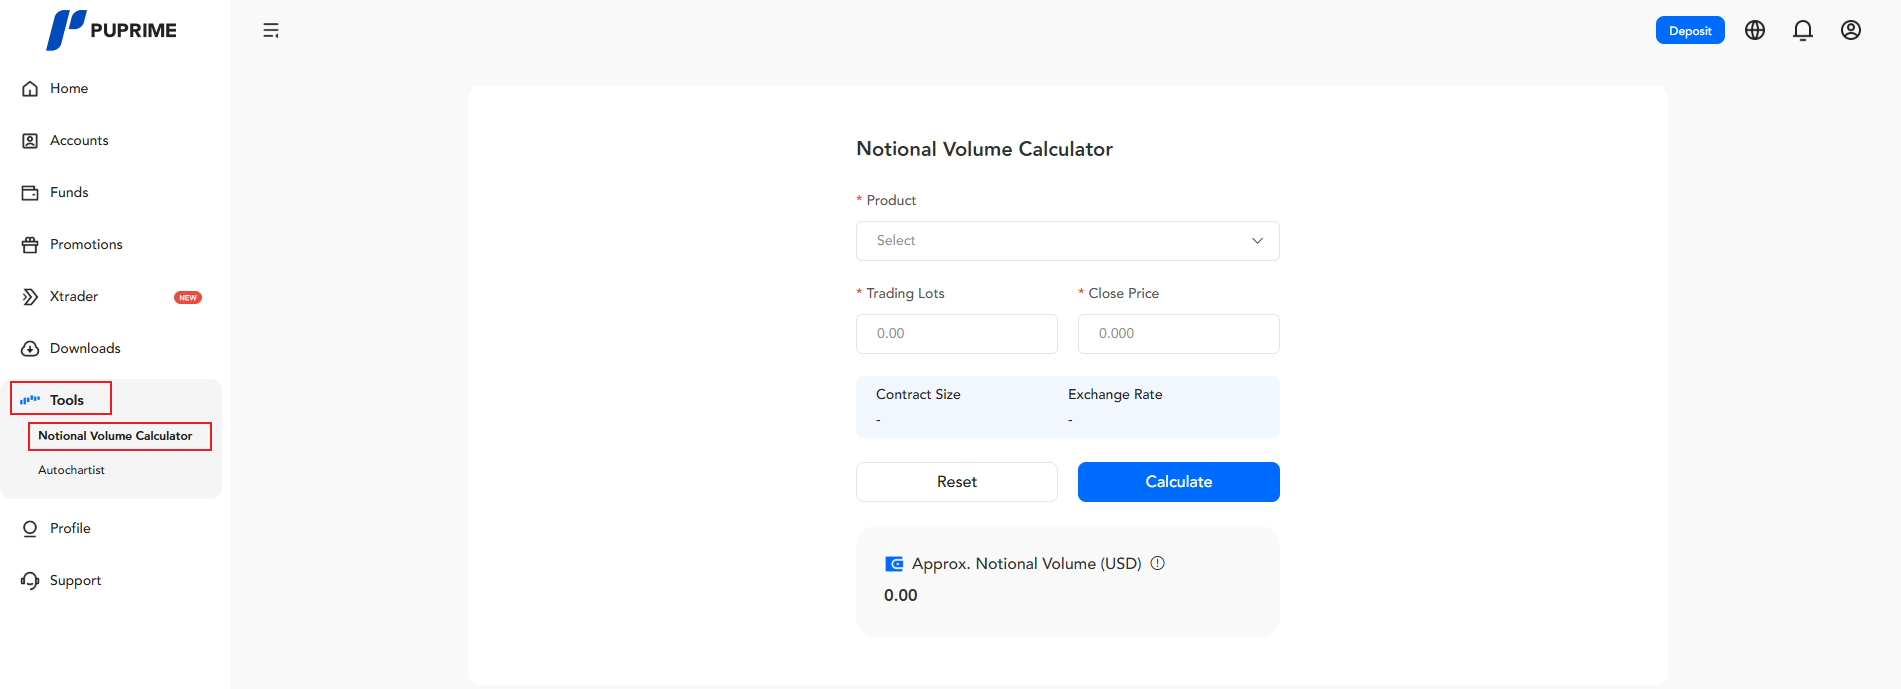Open the user account profile icon

click(1850, 31)
